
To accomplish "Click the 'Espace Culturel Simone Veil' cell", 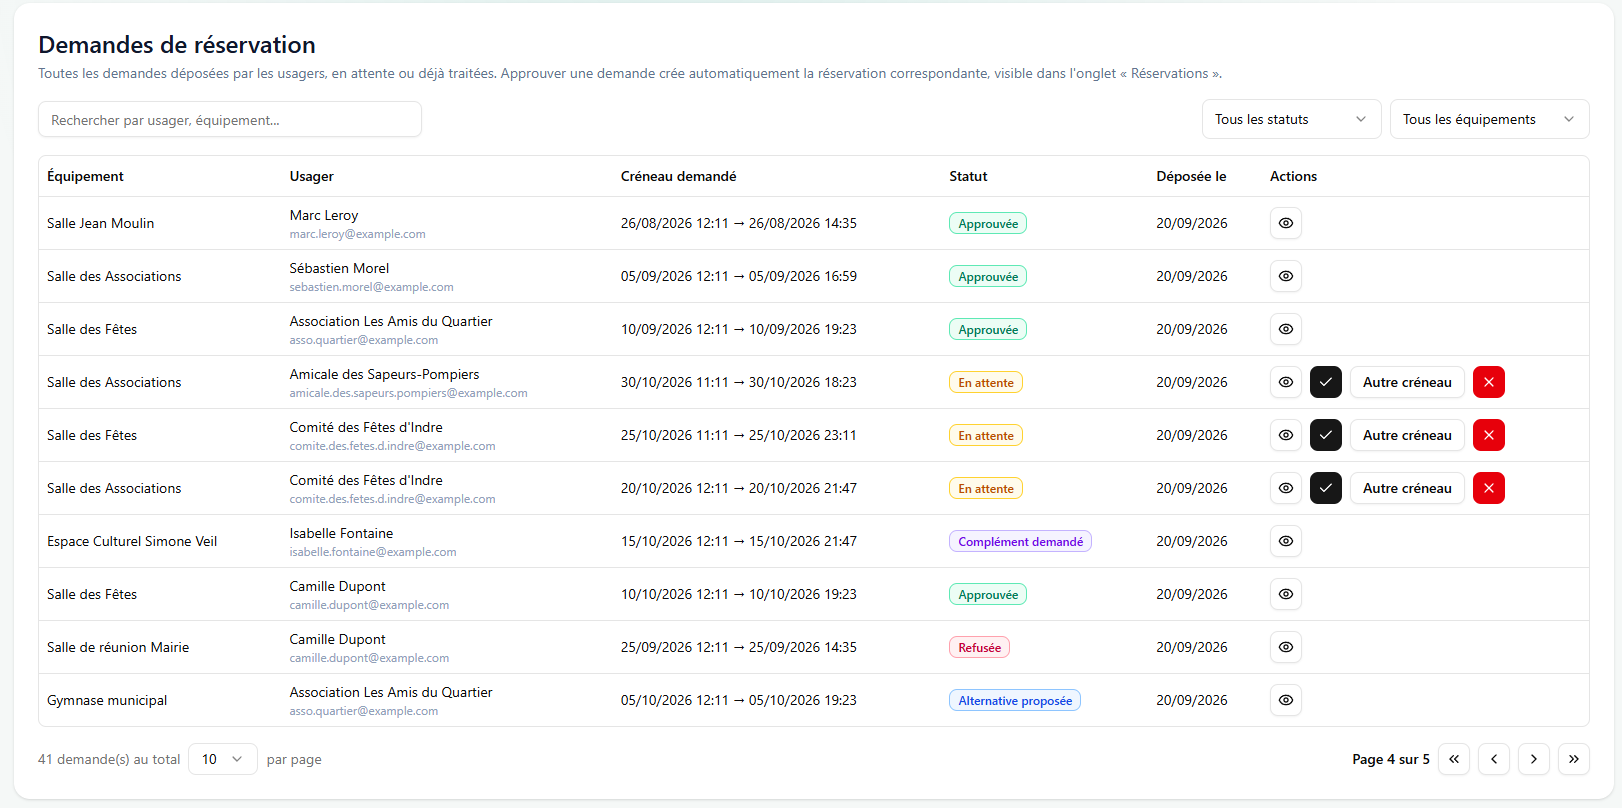I will tap(132, 541).
